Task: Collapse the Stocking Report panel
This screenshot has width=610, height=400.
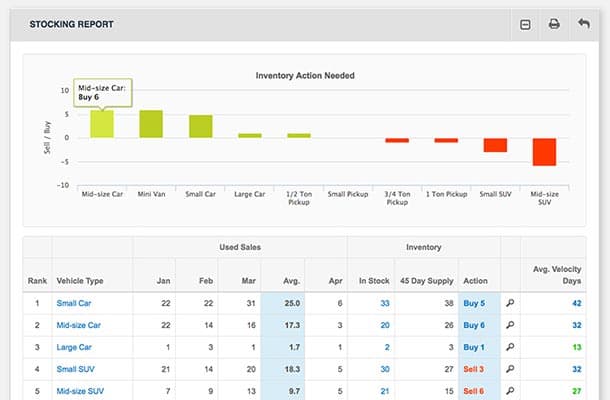Action: (x=525, y=25)
